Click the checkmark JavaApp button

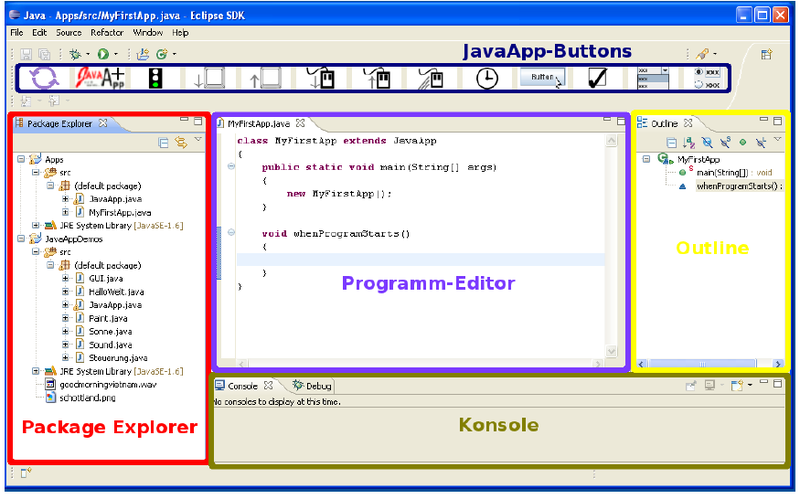597,78
